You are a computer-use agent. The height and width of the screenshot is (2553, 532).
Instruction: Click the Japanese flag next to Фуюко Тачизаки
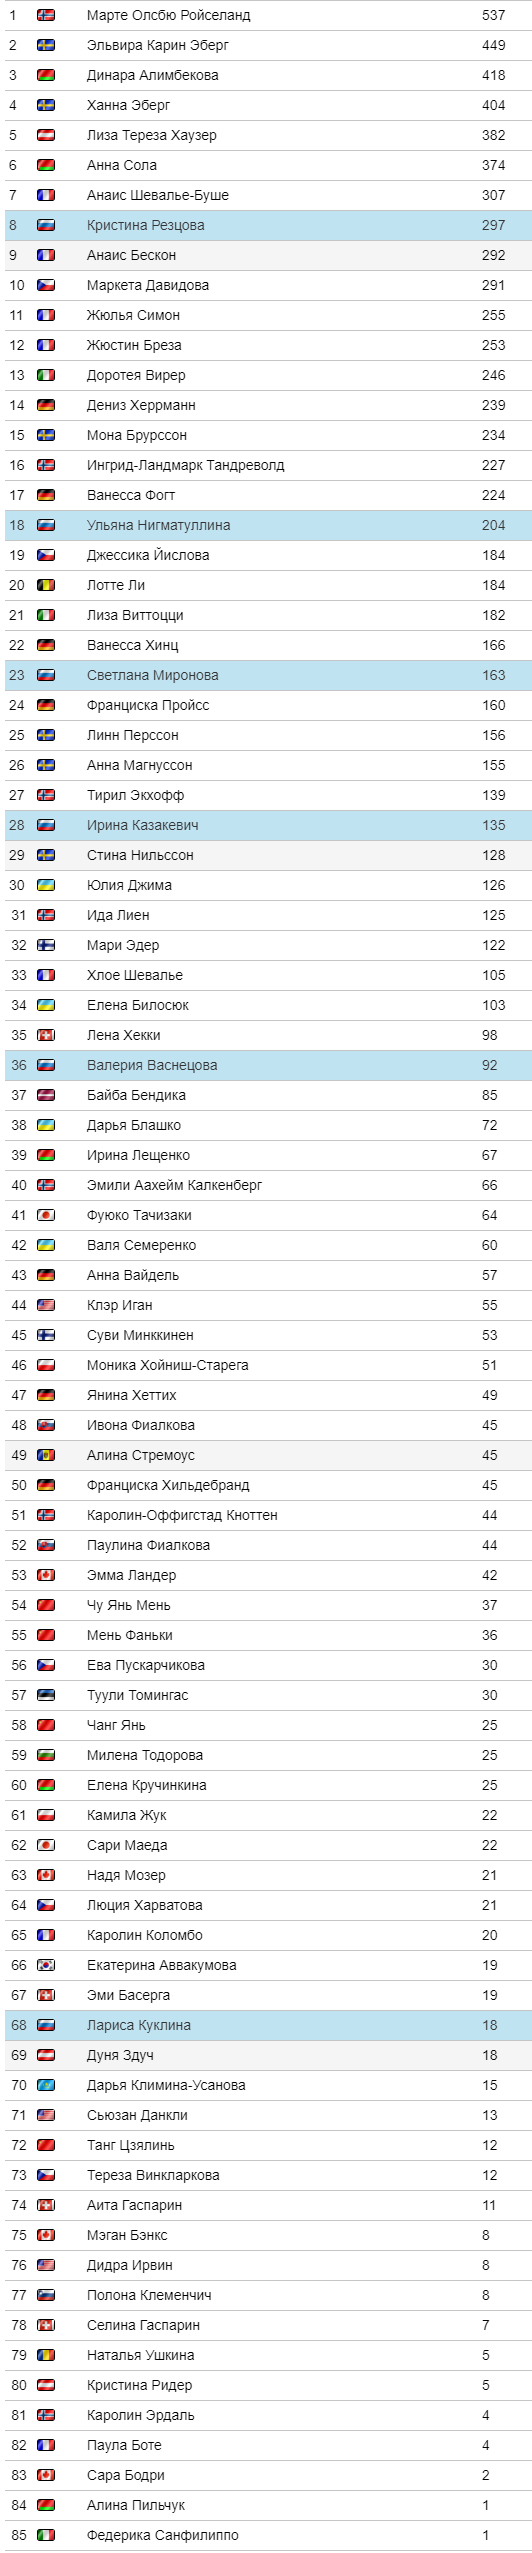(x=46, y=1215)
